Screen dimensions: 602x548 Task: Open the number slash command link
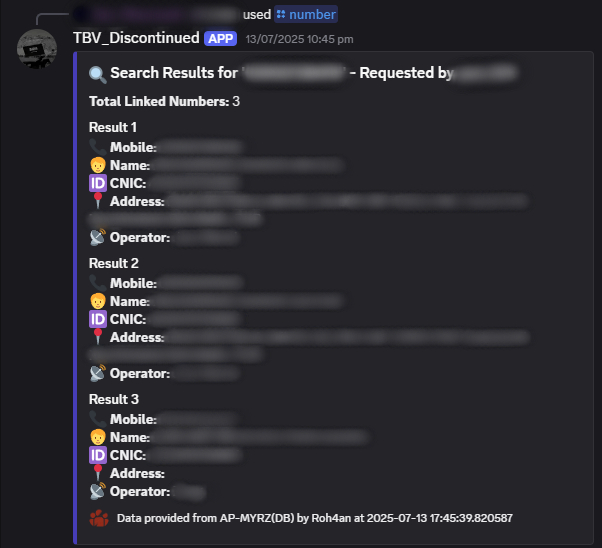click(x=306, y=15)
